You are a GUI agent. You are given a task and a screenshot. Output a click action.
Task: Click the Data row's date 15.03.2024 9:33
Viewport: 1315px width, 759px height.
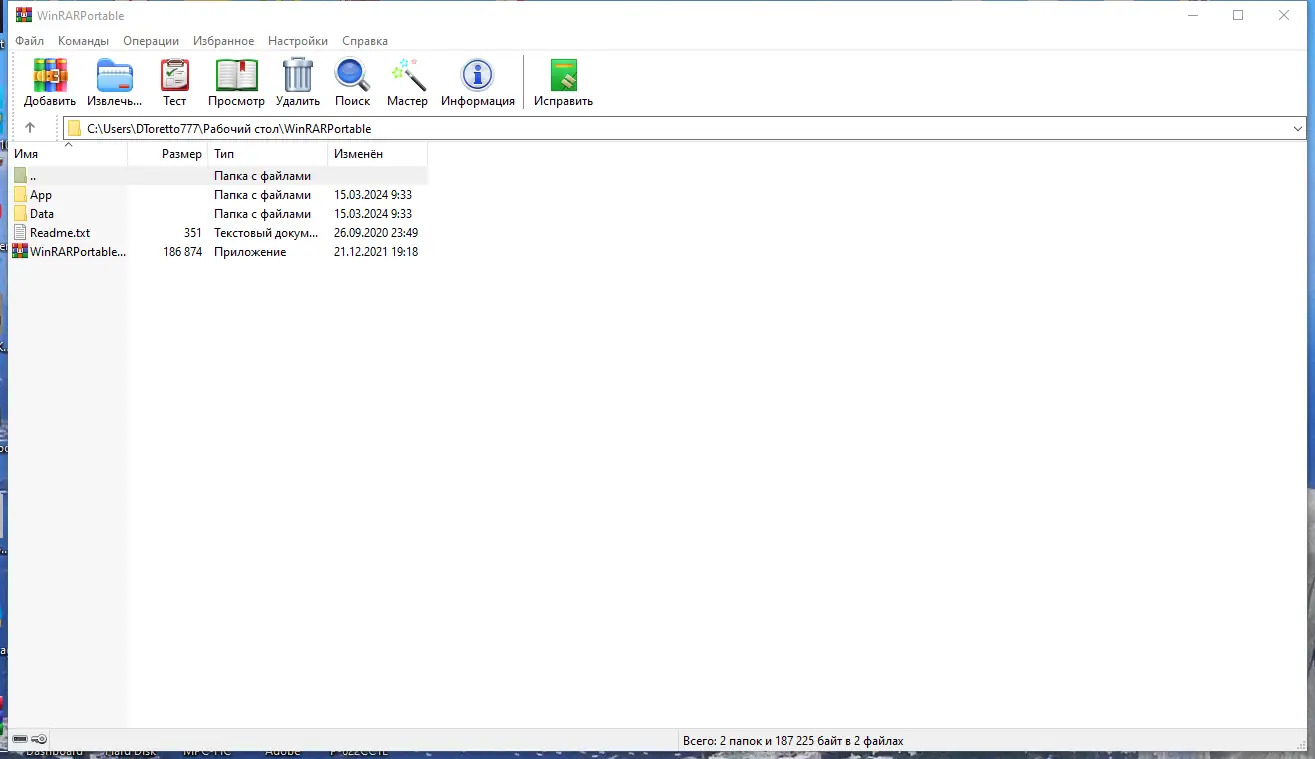point(373,214)
